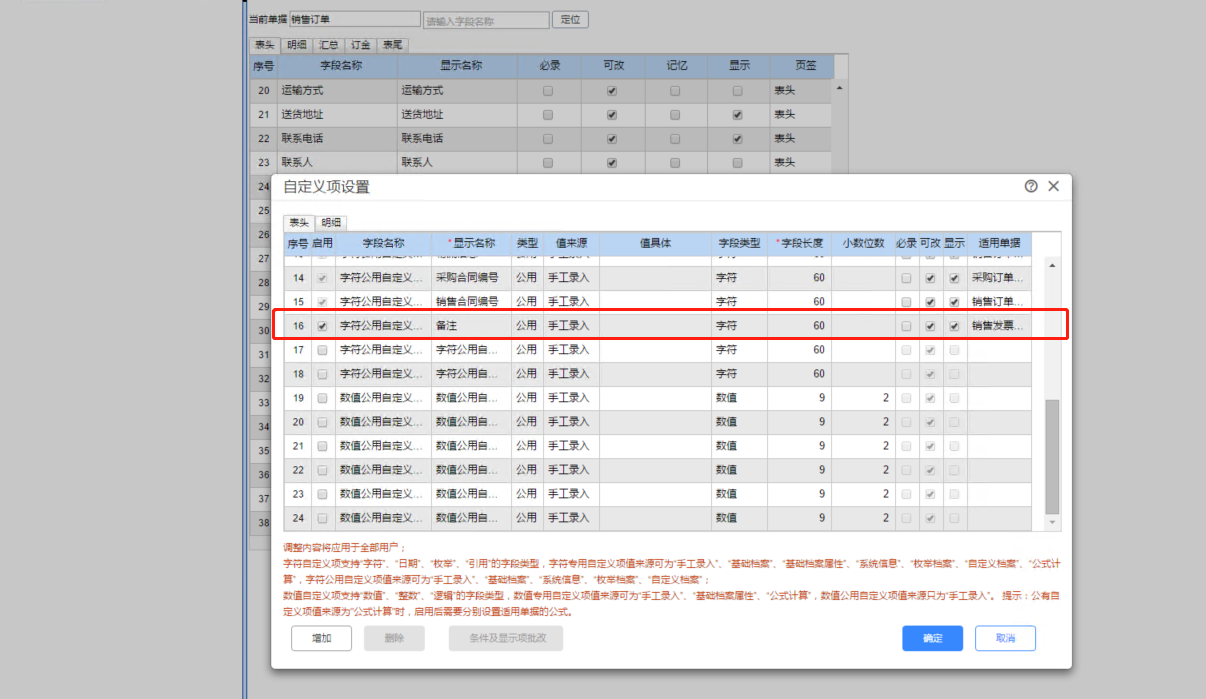
Task: Enable 启用 checkbox for dialog row 23
Action: point(322,494)
